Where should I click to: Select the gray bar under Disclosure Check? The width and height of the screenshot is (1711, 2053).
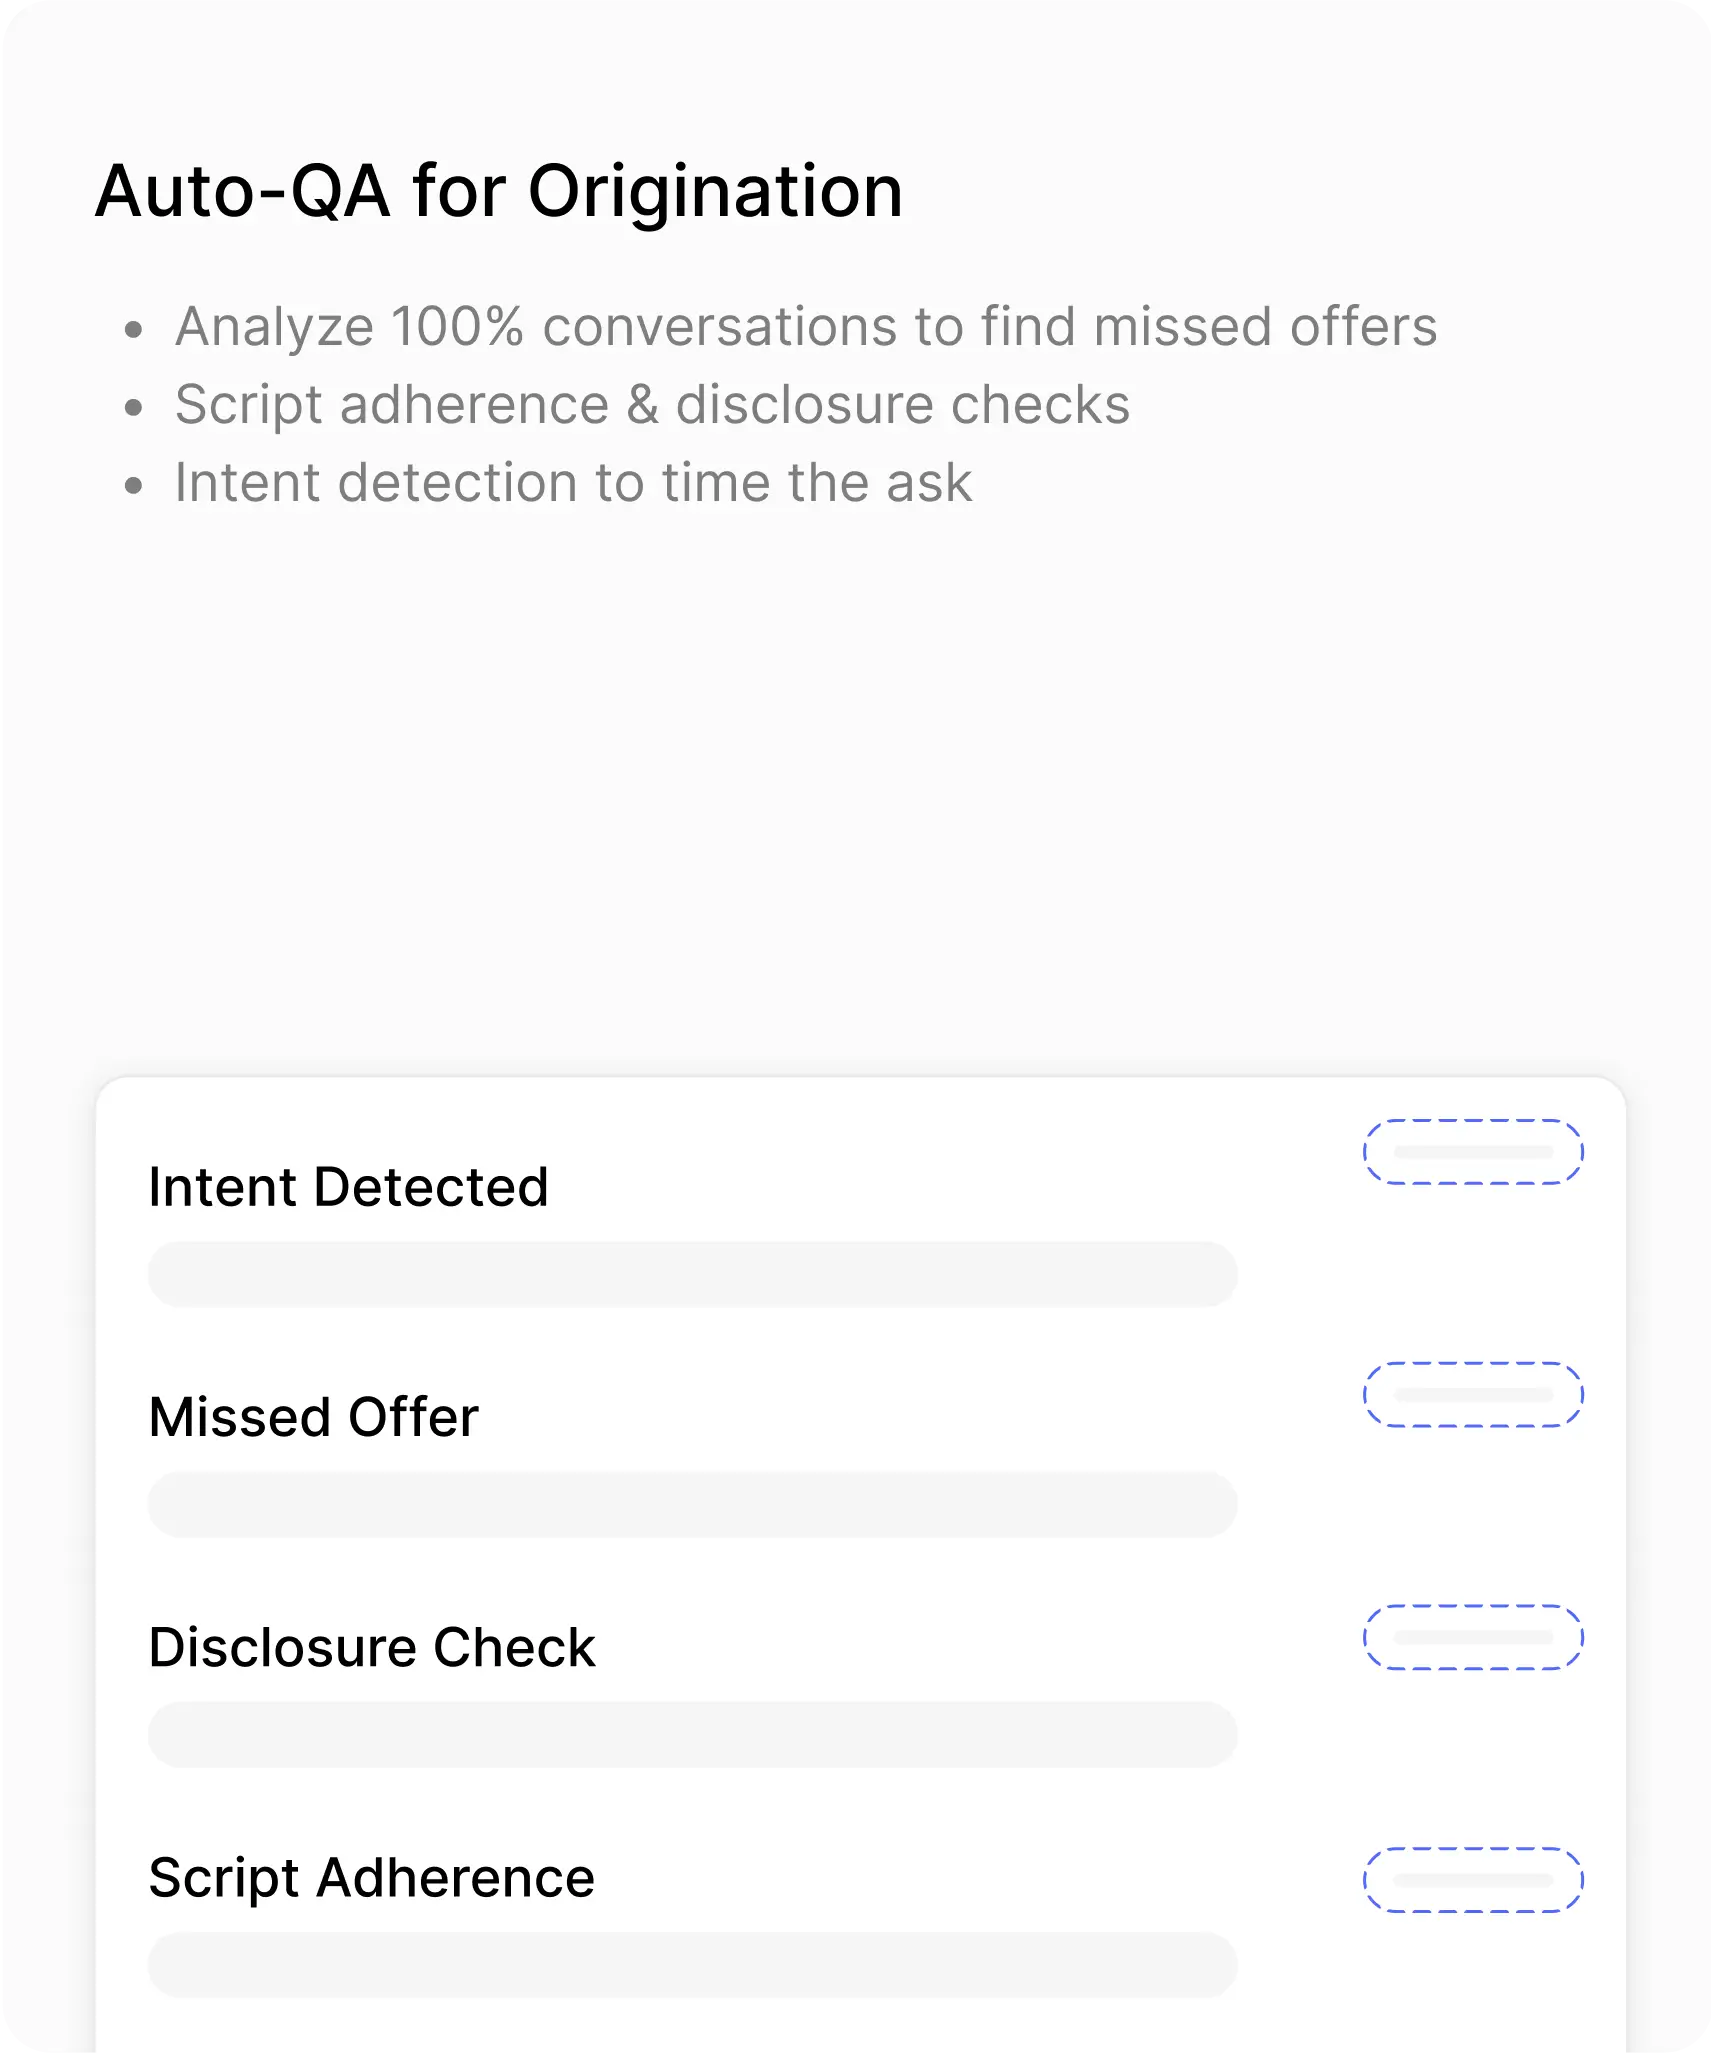(692, 1734)
